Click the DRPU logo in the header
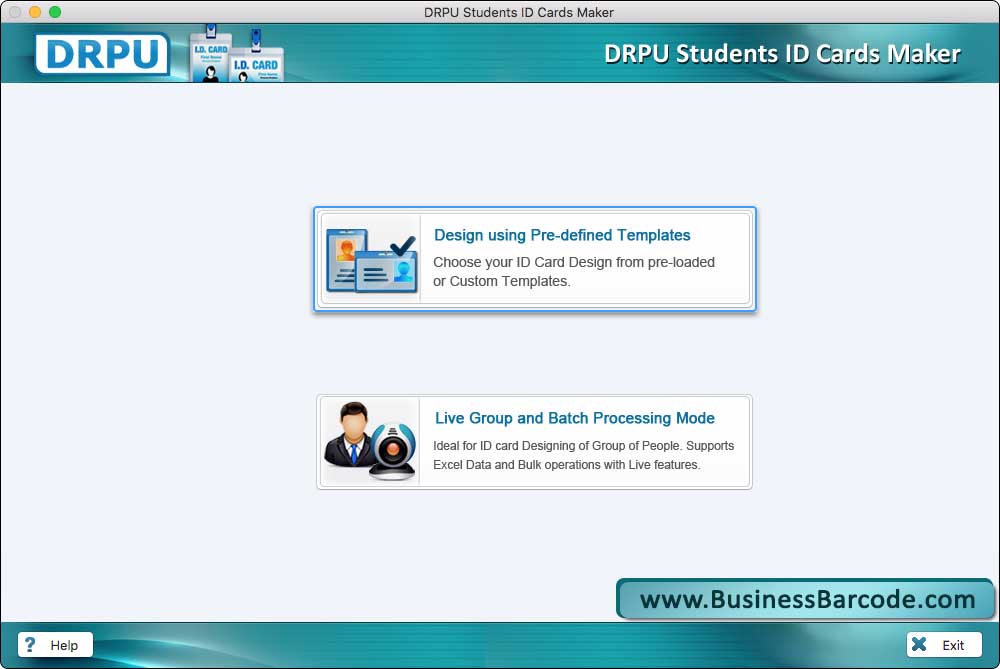 [102, 54]
